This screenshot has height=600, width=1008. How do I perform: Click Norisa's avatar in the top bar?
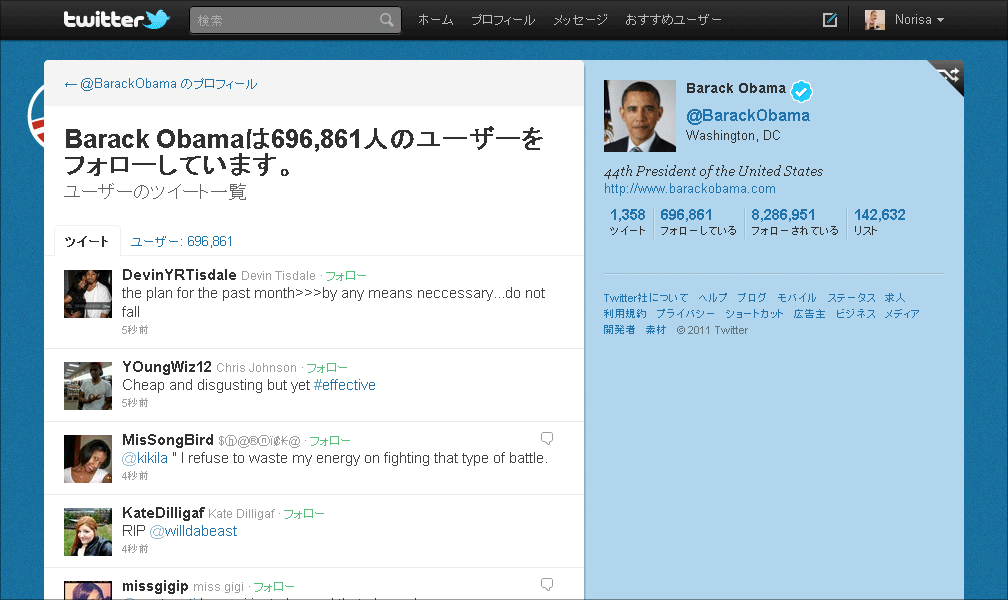(874, 20)
